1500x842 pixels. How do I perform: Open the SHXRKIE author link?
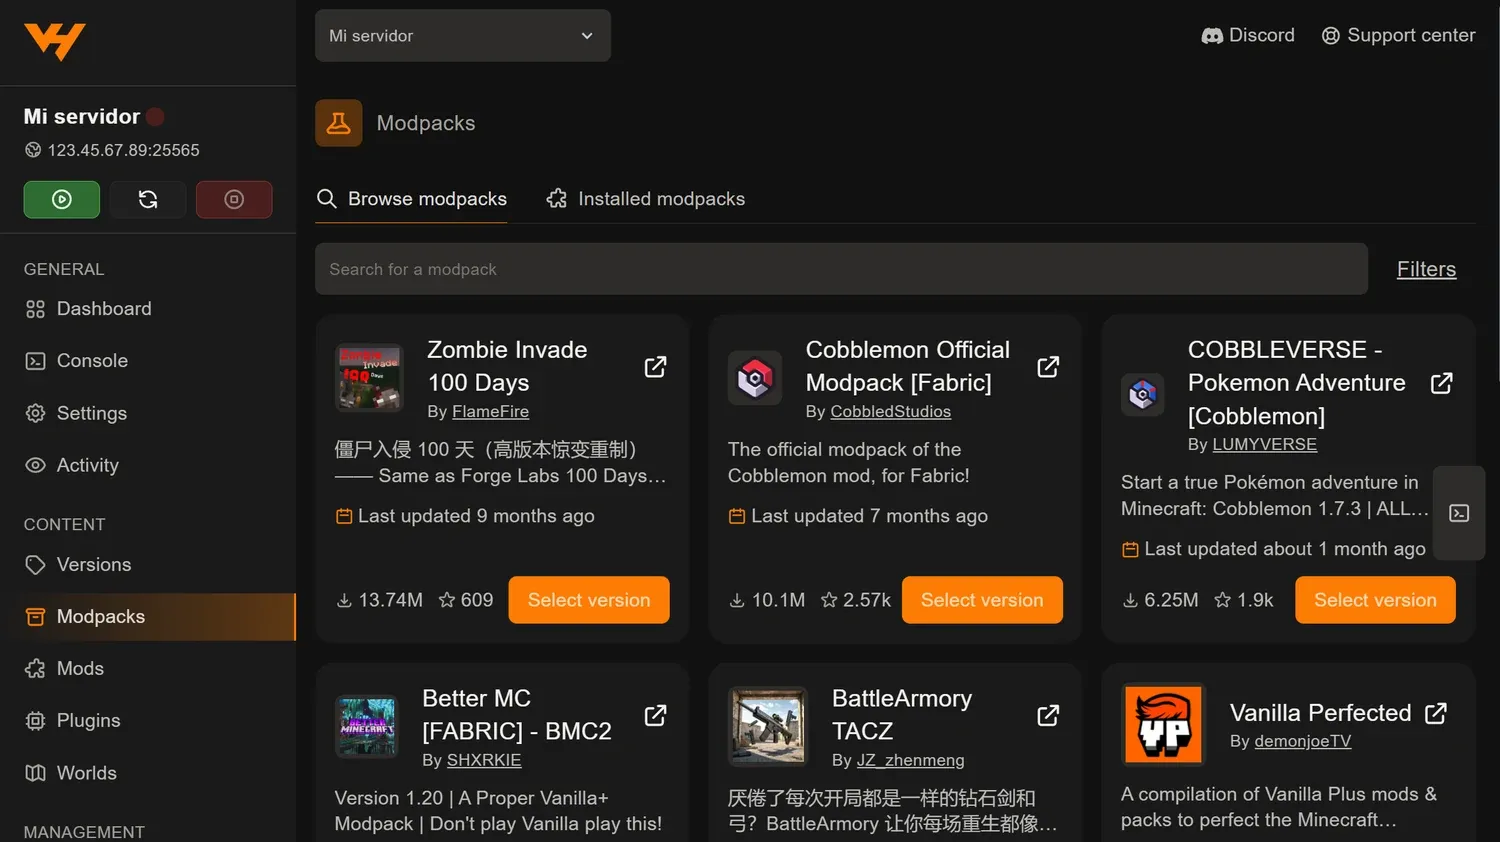tap(484, 761)
